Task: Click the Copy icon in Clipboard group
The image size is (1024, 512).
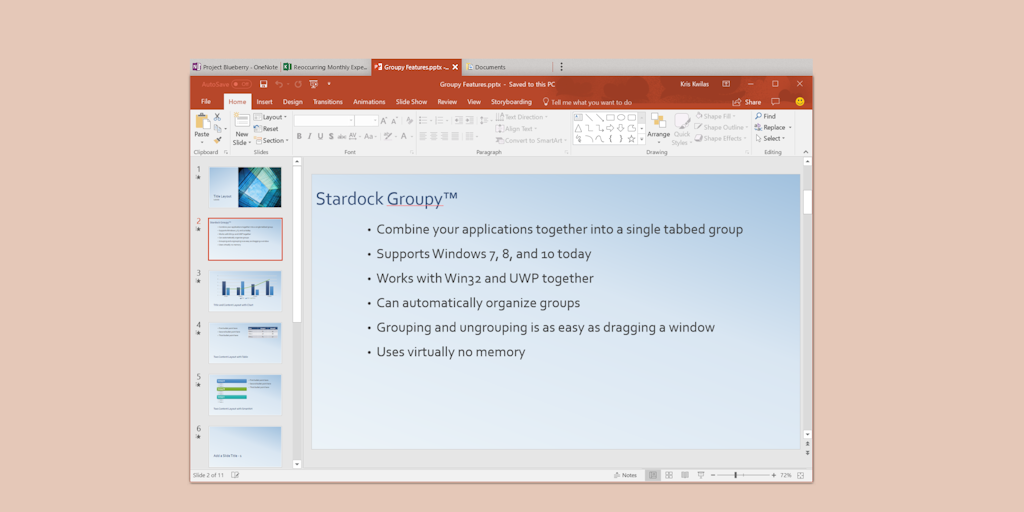Action: click(217, 128)
